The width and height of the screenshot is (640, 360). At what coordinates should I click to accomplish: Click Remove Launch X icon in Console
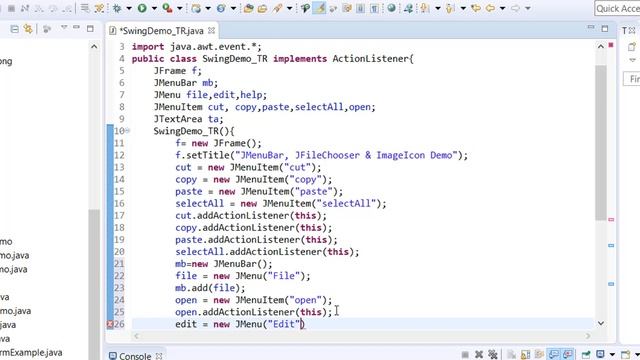coord(479,355)
